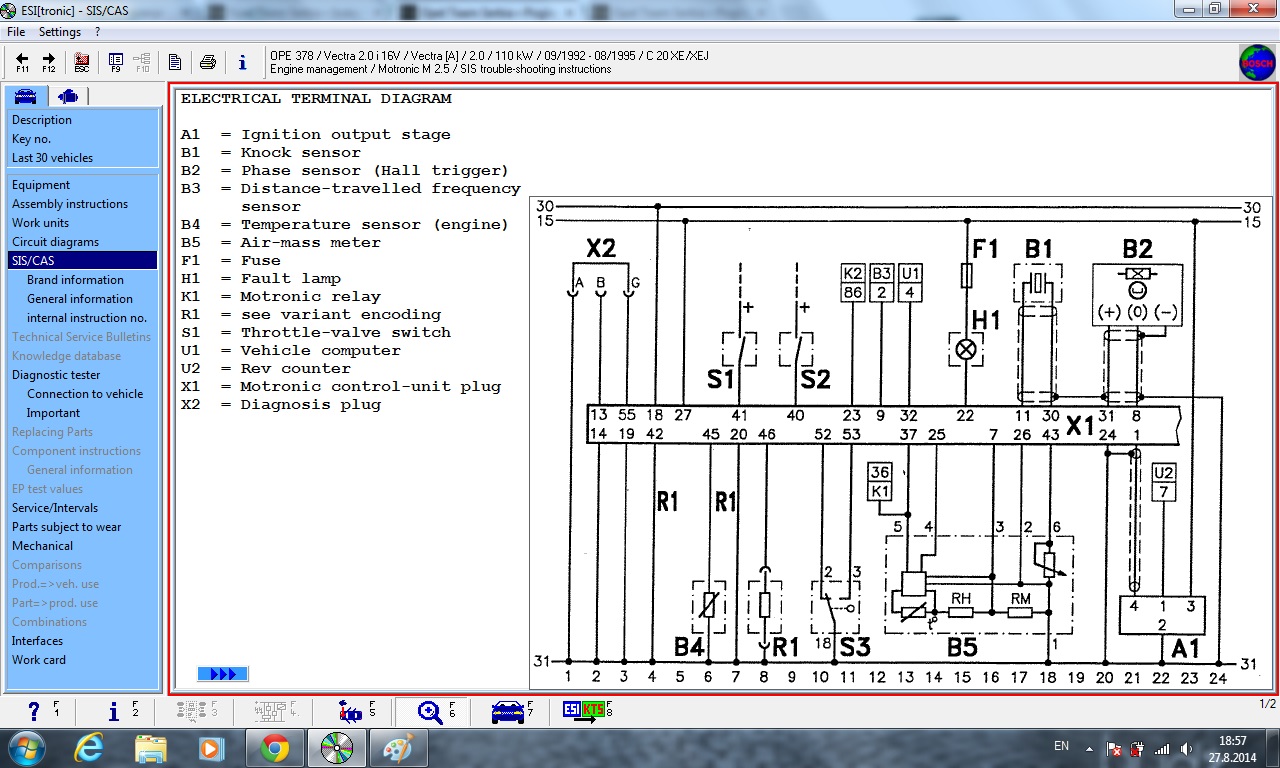Open the Settings menu

point(60,32)
